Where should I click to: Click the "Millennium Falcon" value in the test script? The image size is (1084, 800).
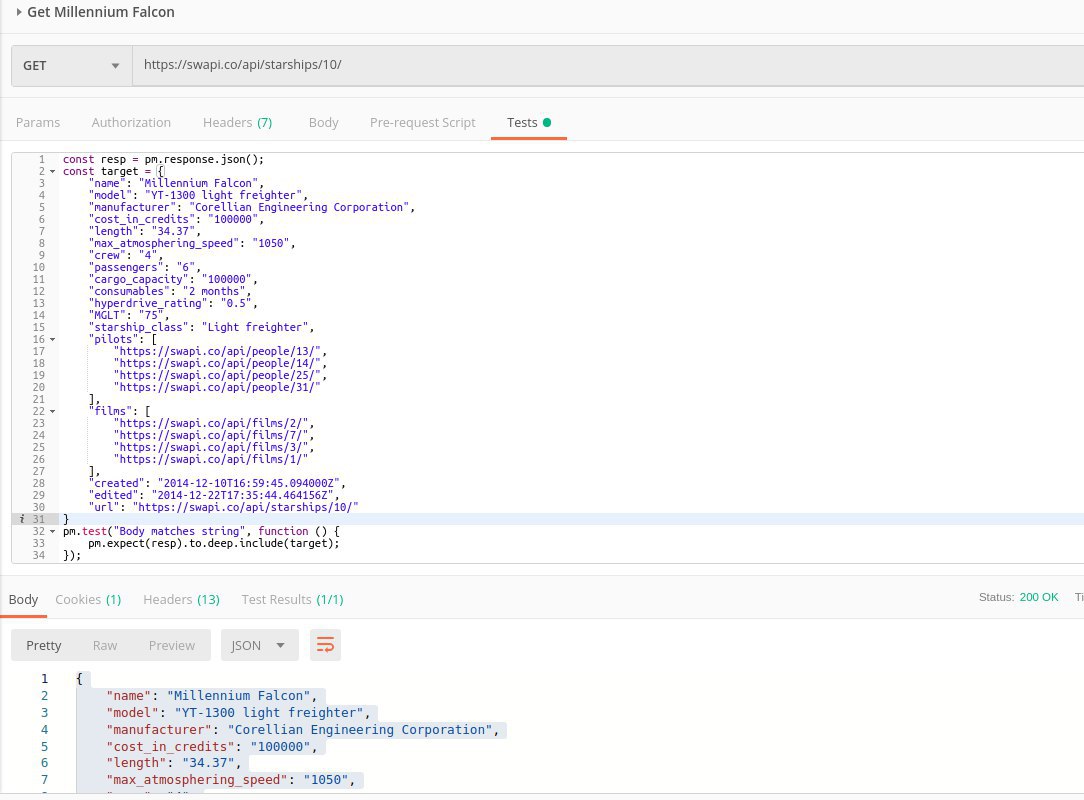[x=199, y=183]
